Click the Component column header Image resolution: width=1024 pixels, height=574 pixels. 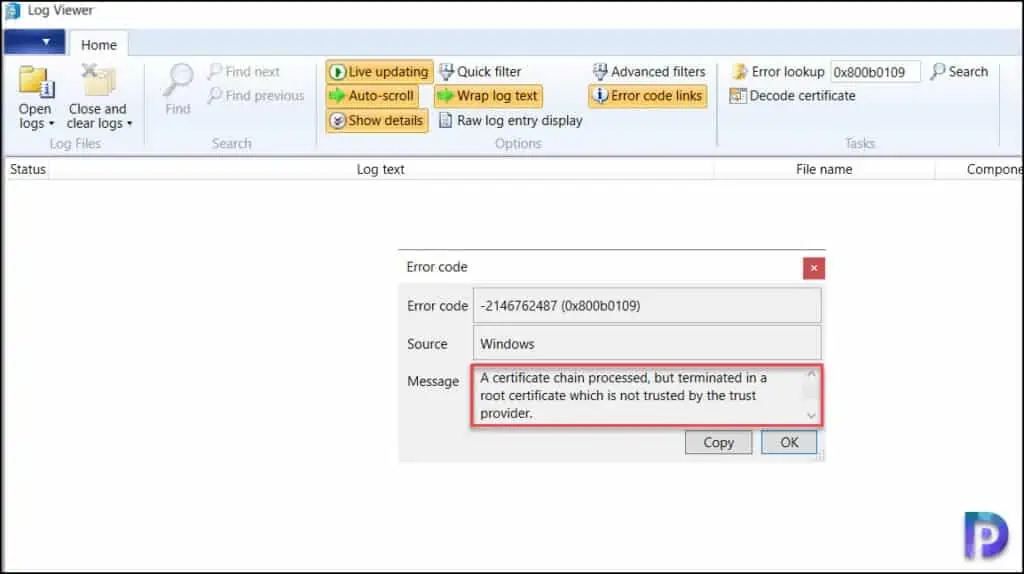(x=980, y=170)
